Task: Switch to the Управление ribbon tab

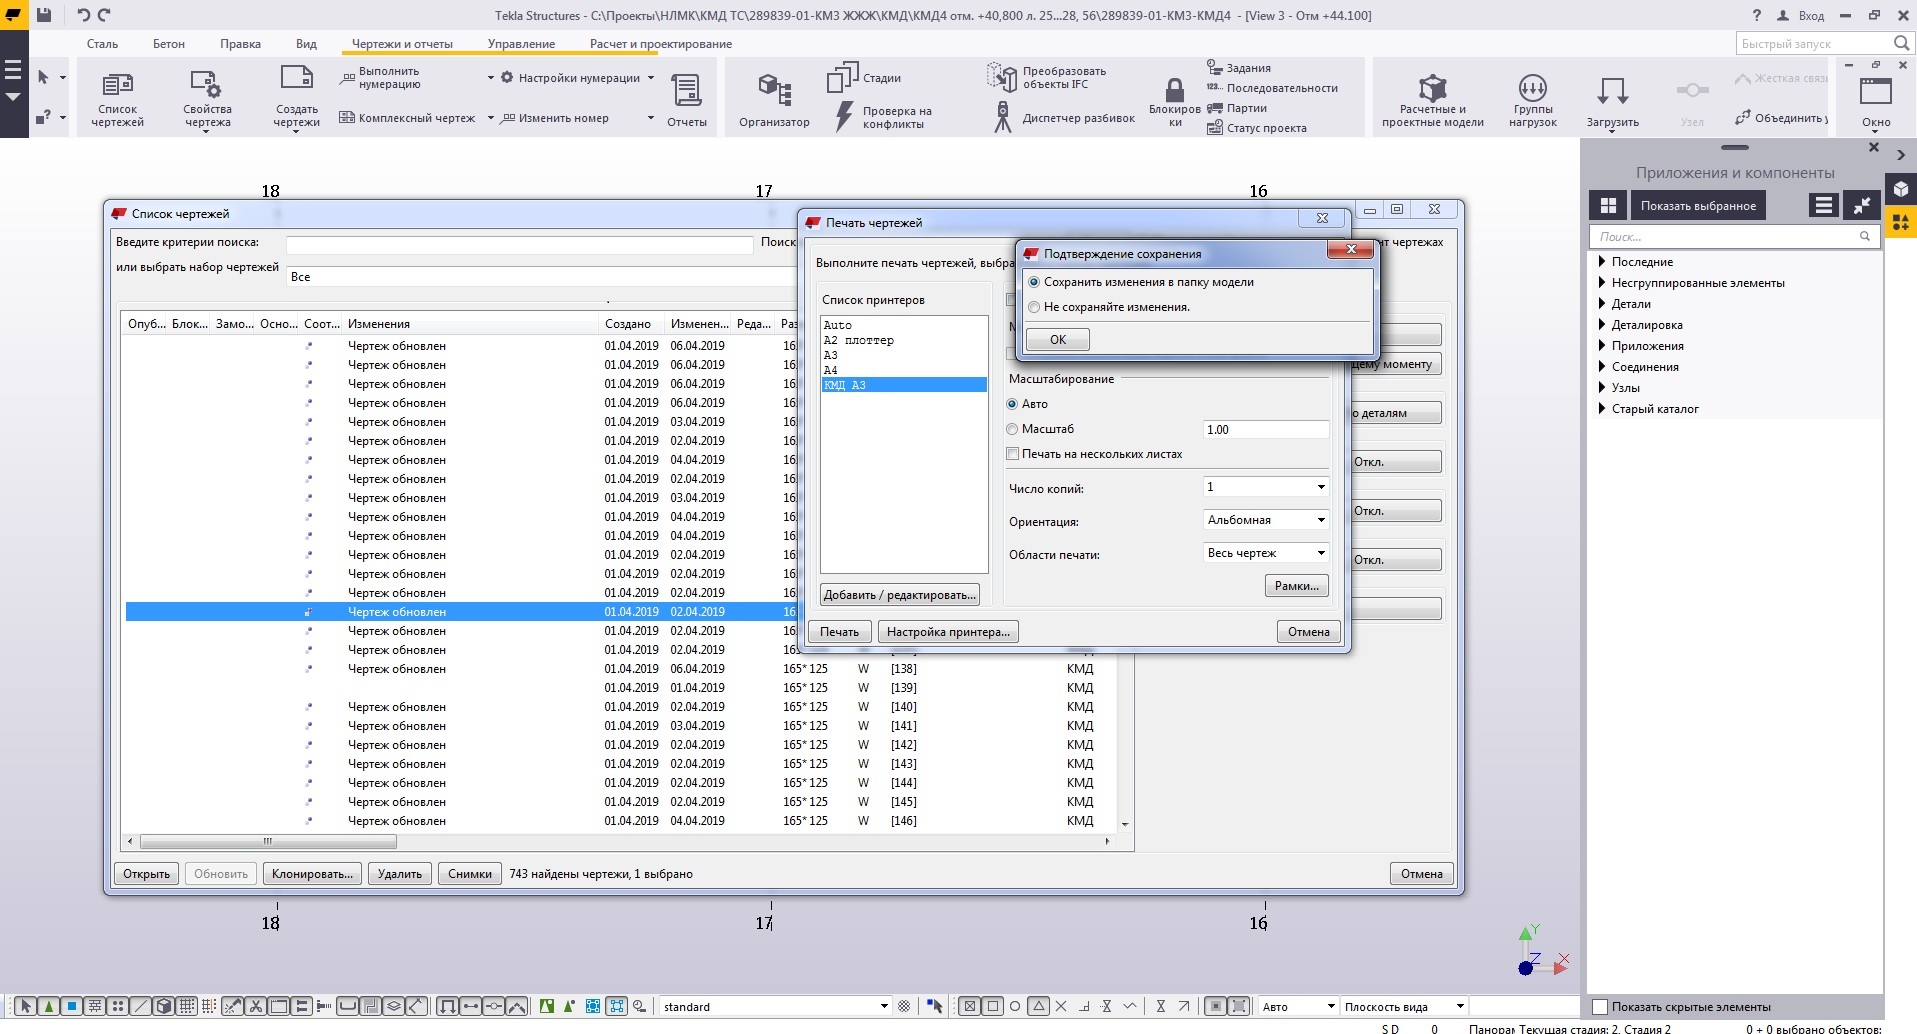Action: (521, 44)
